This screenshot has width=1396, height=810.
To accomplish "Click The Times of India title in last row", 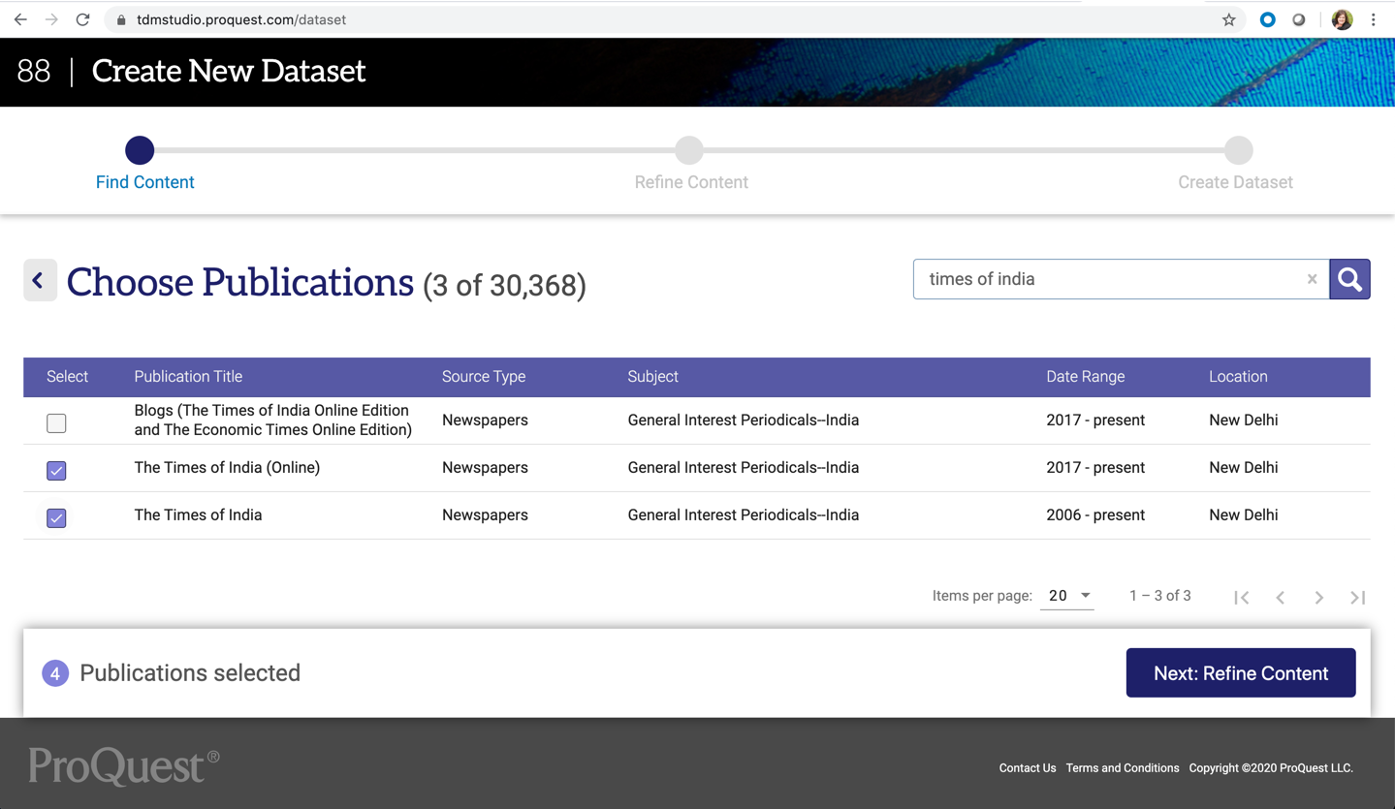I will [198, 515].
